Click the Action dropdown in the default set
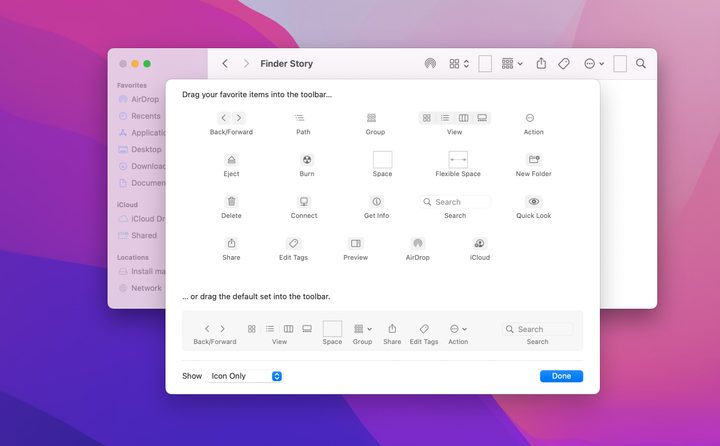Viewport: 720px width, 446px height. pos(458,329)
